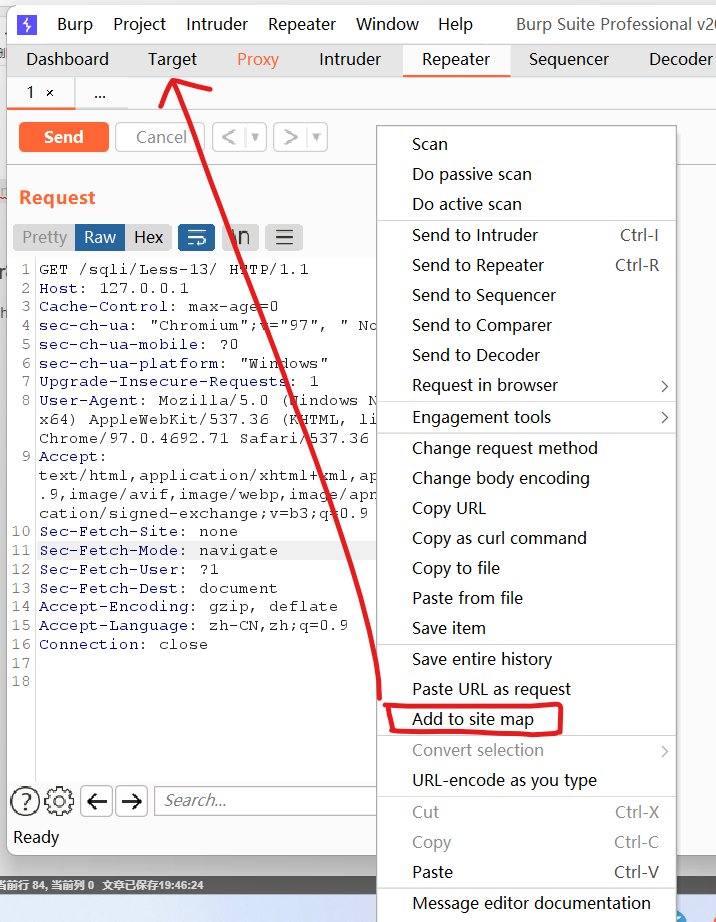Switch to Hex view
This screenshot has height=922, width=716.
click(x=148, y=237)
